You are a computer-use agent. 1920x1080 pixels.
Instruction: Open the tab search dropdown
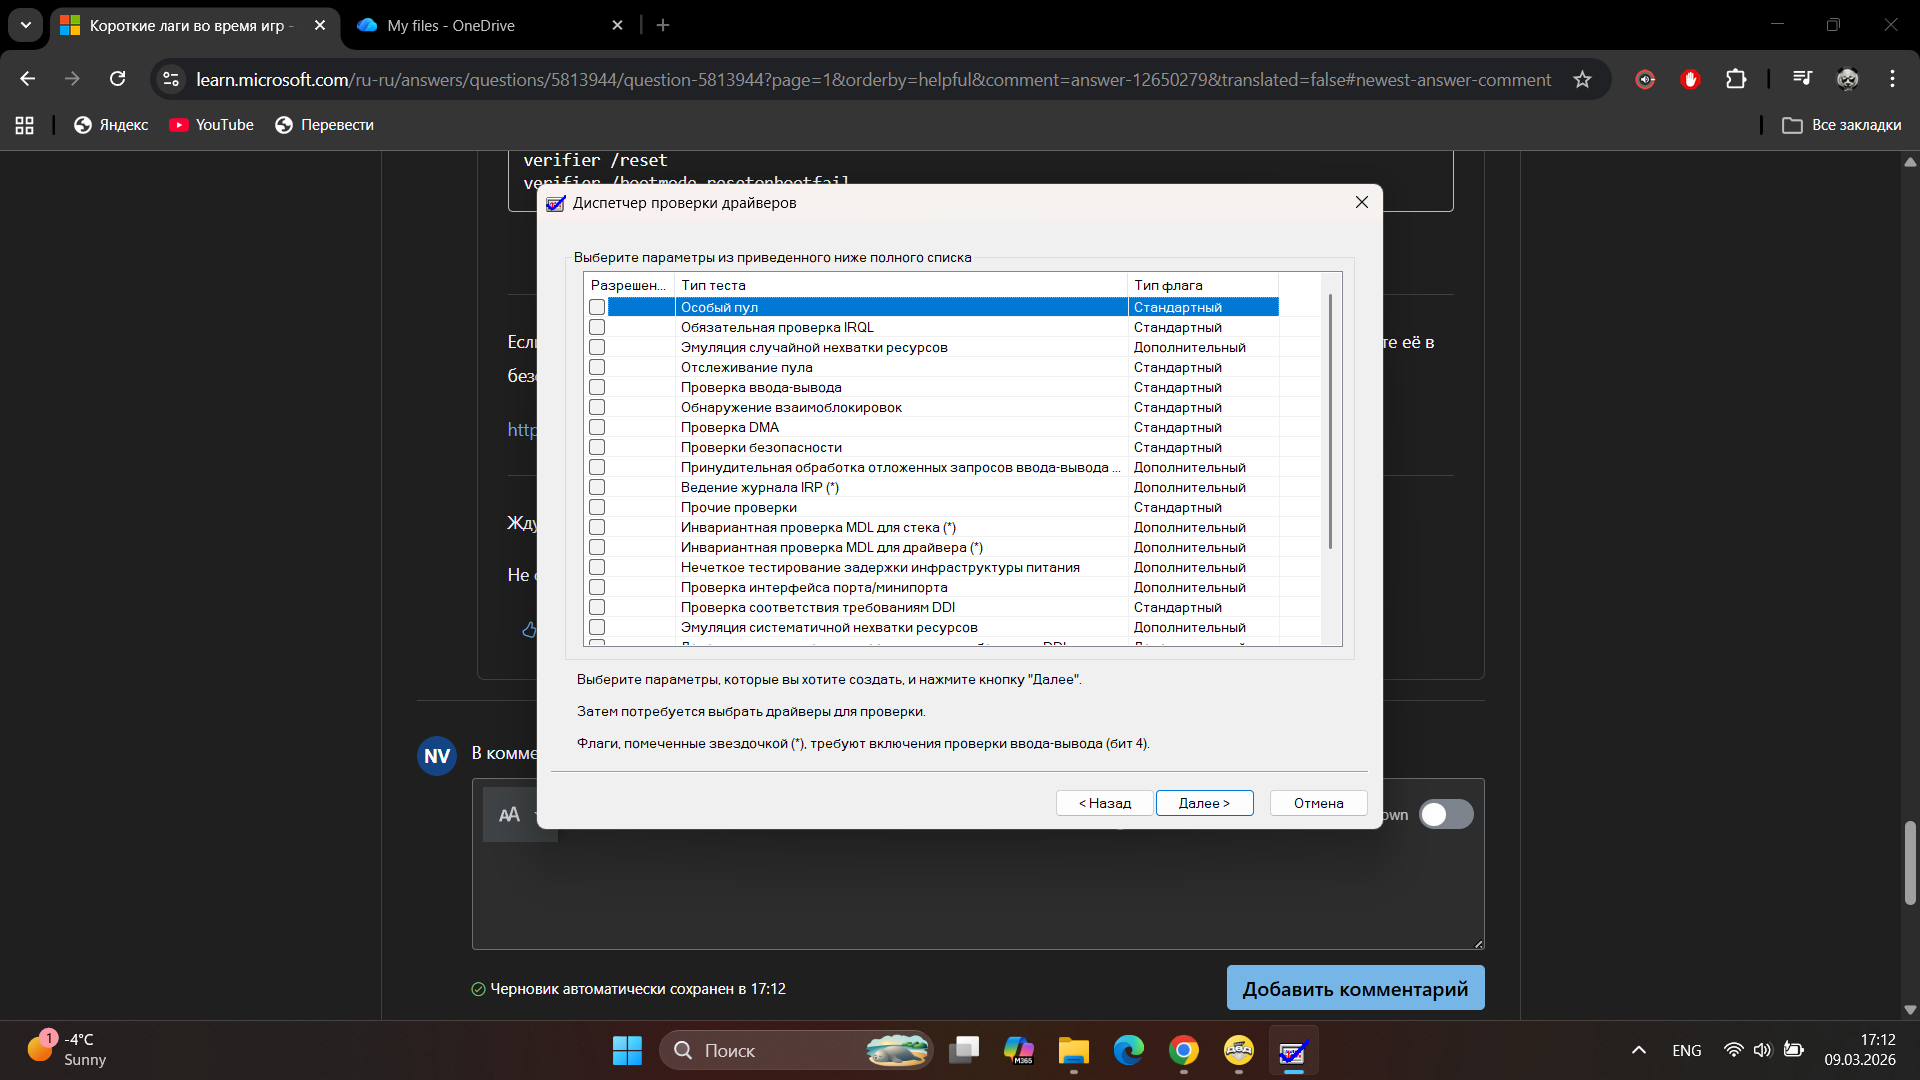point(25,25)
